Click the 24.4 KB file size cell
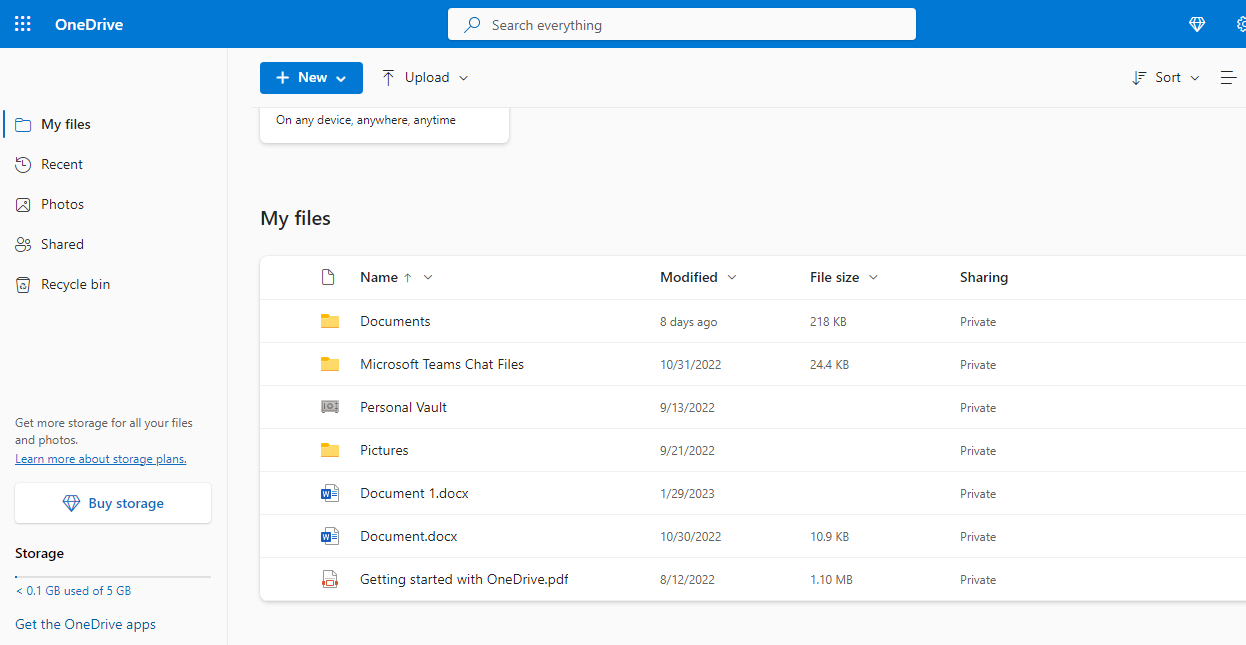 (829, 365)
